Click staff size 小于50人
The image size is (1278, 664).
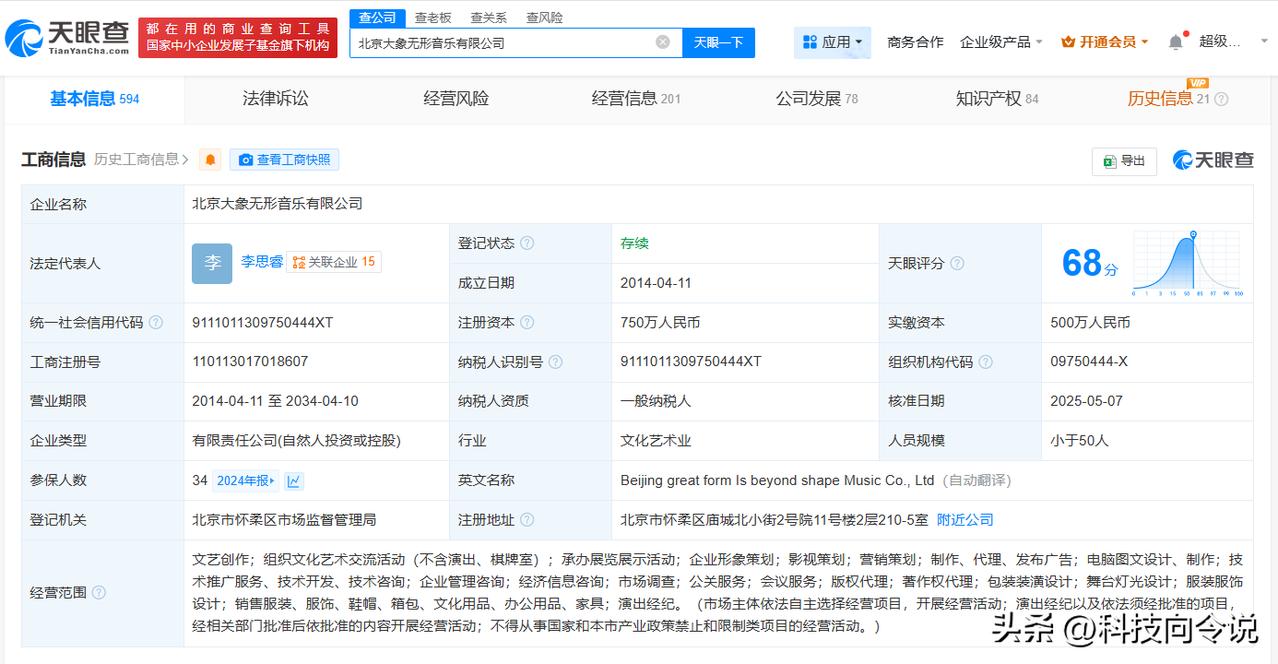[1079, 440]
